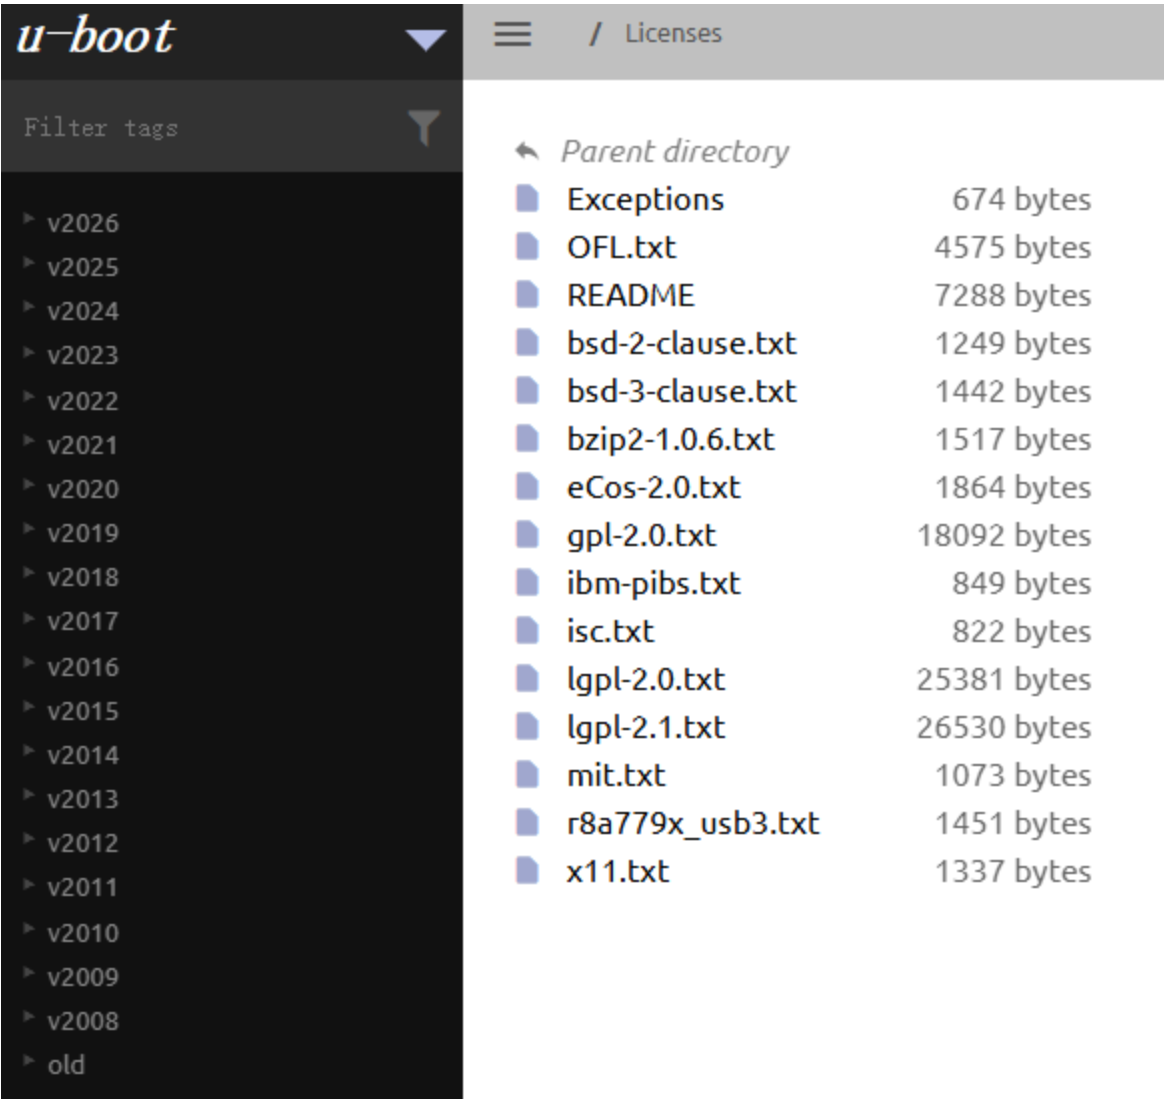
Task: Open isc.txt
Action: [610, 631]
